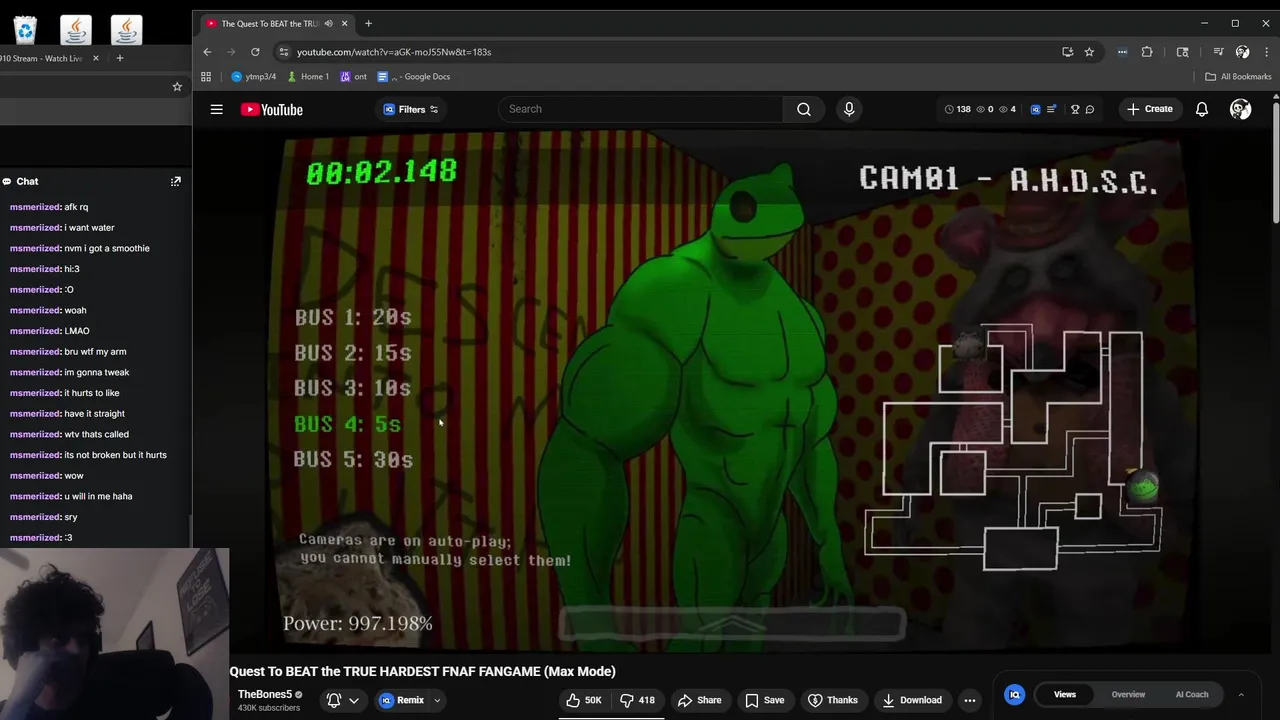Go back in the browser
The height and width of the screenshot is (720, 1280).
click(207, 52)
